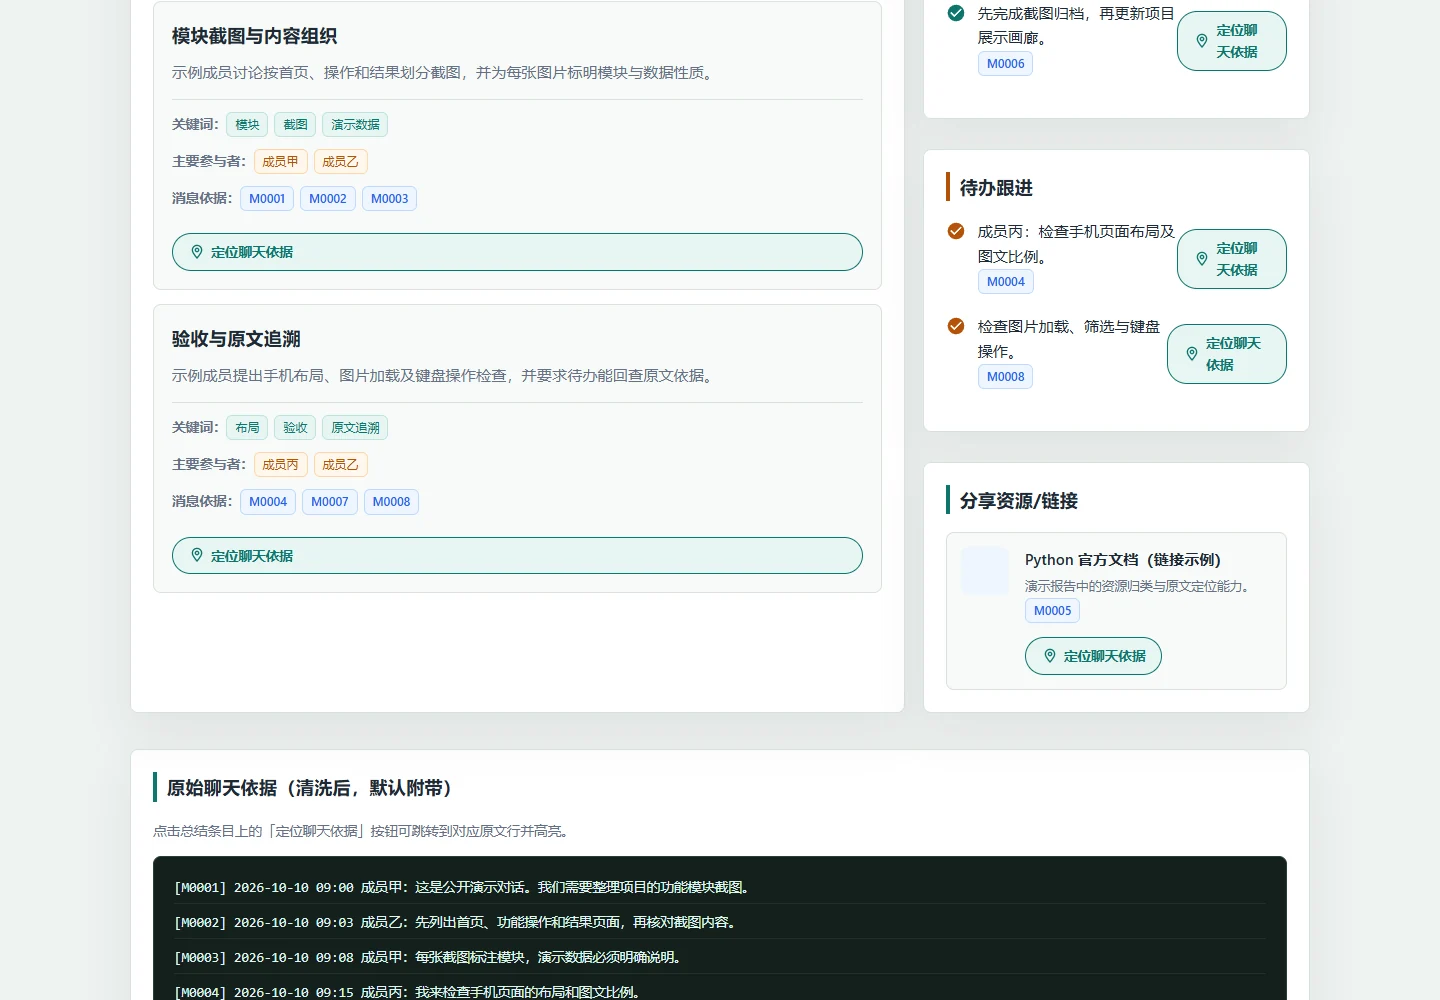Image resolution: width=1440 pixels, height=1000 pixels.
Task: Open chip M0004 under 成员丙 todo item
Action: (1006, 281)
